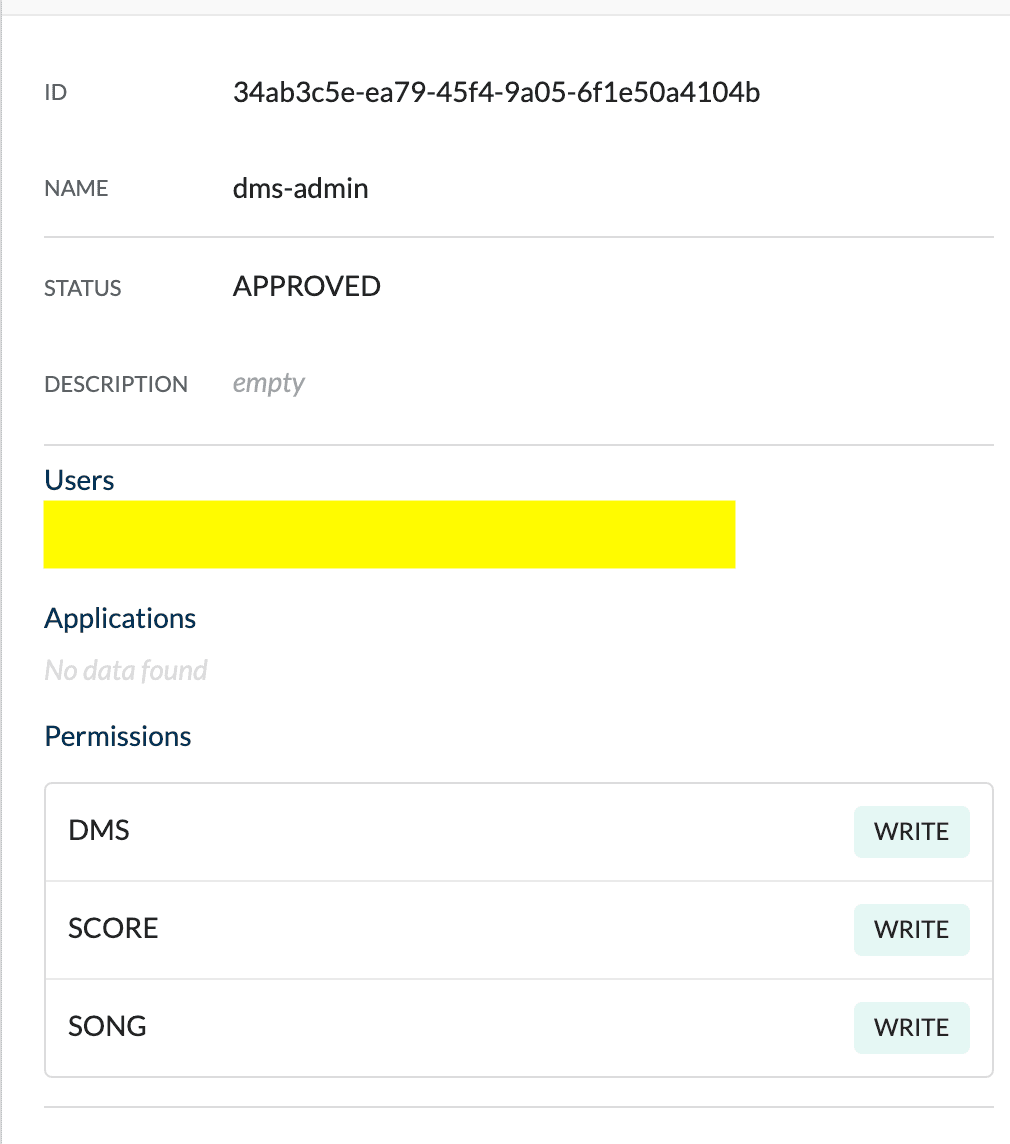Click the APPROVED status value
Image resolution: width=1010 pixels, height=1144 pixels.
pos(307,286)
